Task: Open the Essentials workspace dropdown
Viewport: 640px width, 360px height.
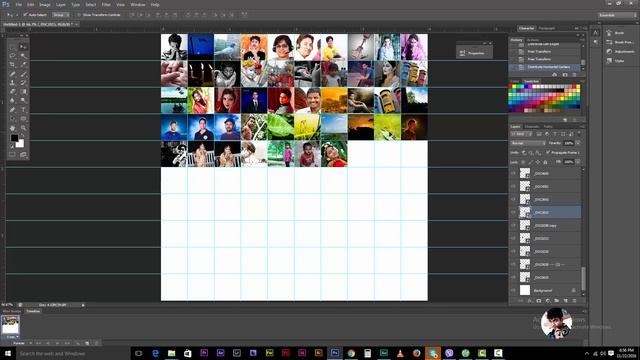Action: (x=617, y=15)
